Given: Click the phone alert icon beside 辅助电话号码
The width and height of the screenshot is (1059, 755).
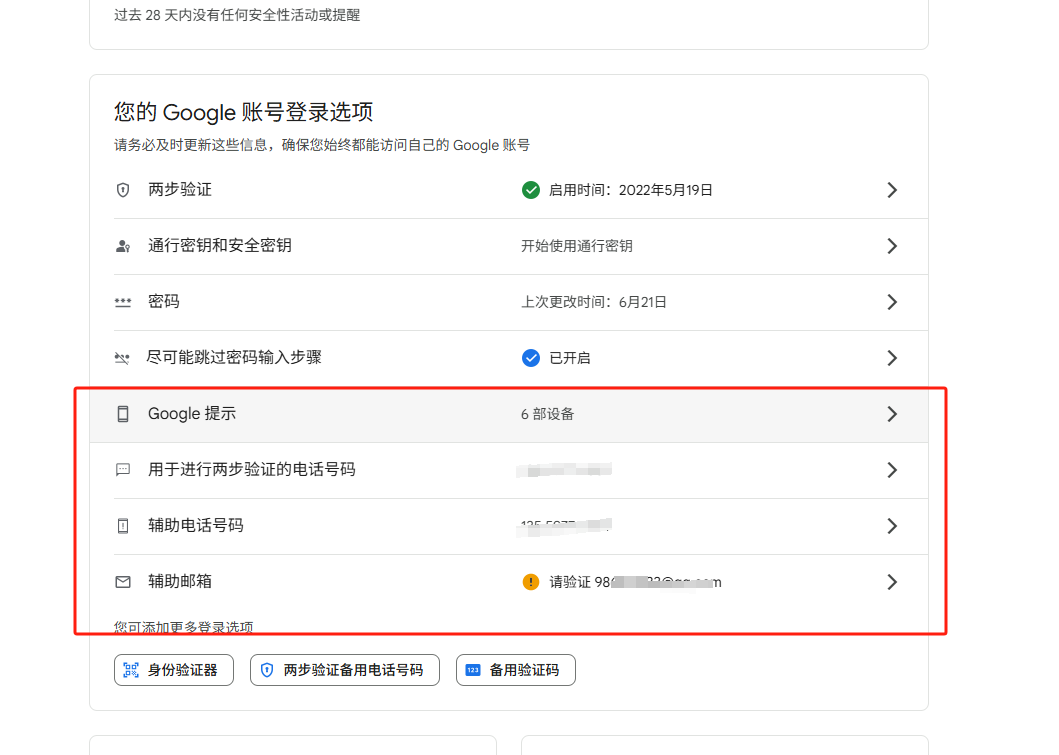Looking at the screenshot, I should click(123, 526).
